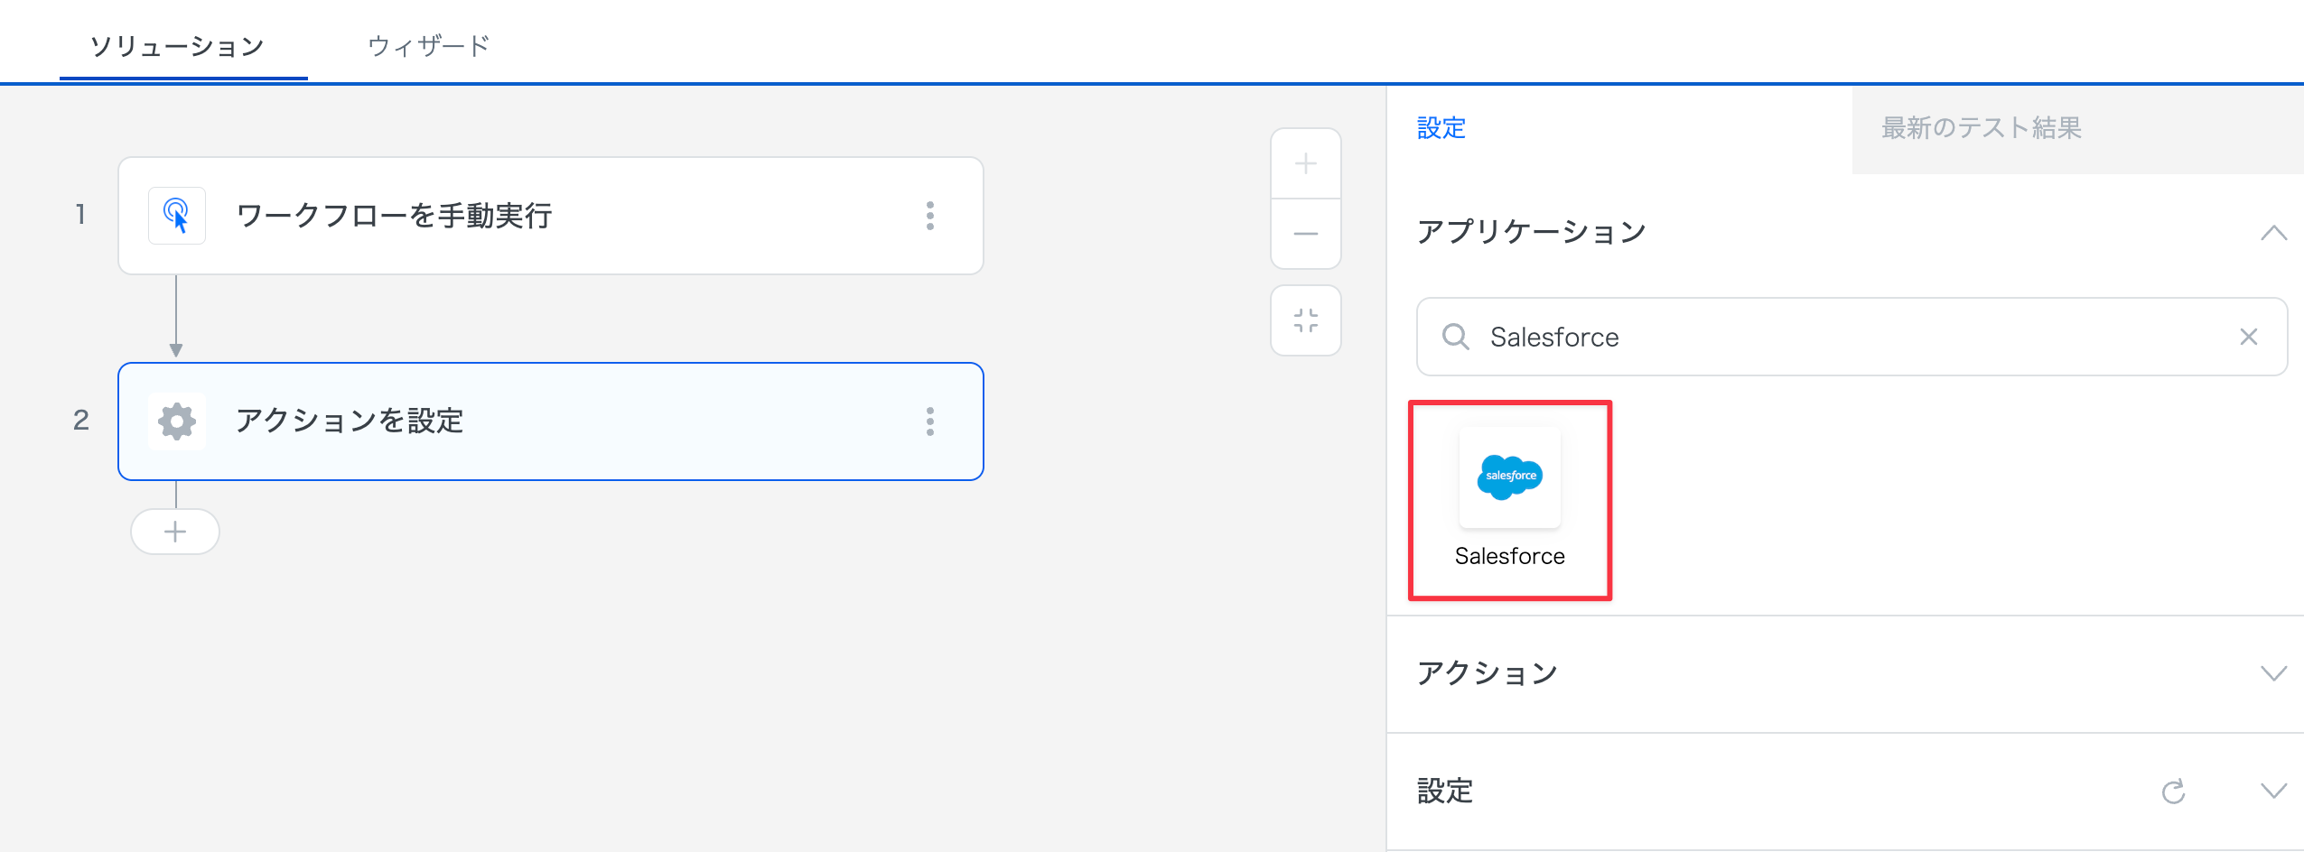Click the refresh icon in the 設定 section
The width and height of the screenshot is (2304, 852).
click(2173, 792)
